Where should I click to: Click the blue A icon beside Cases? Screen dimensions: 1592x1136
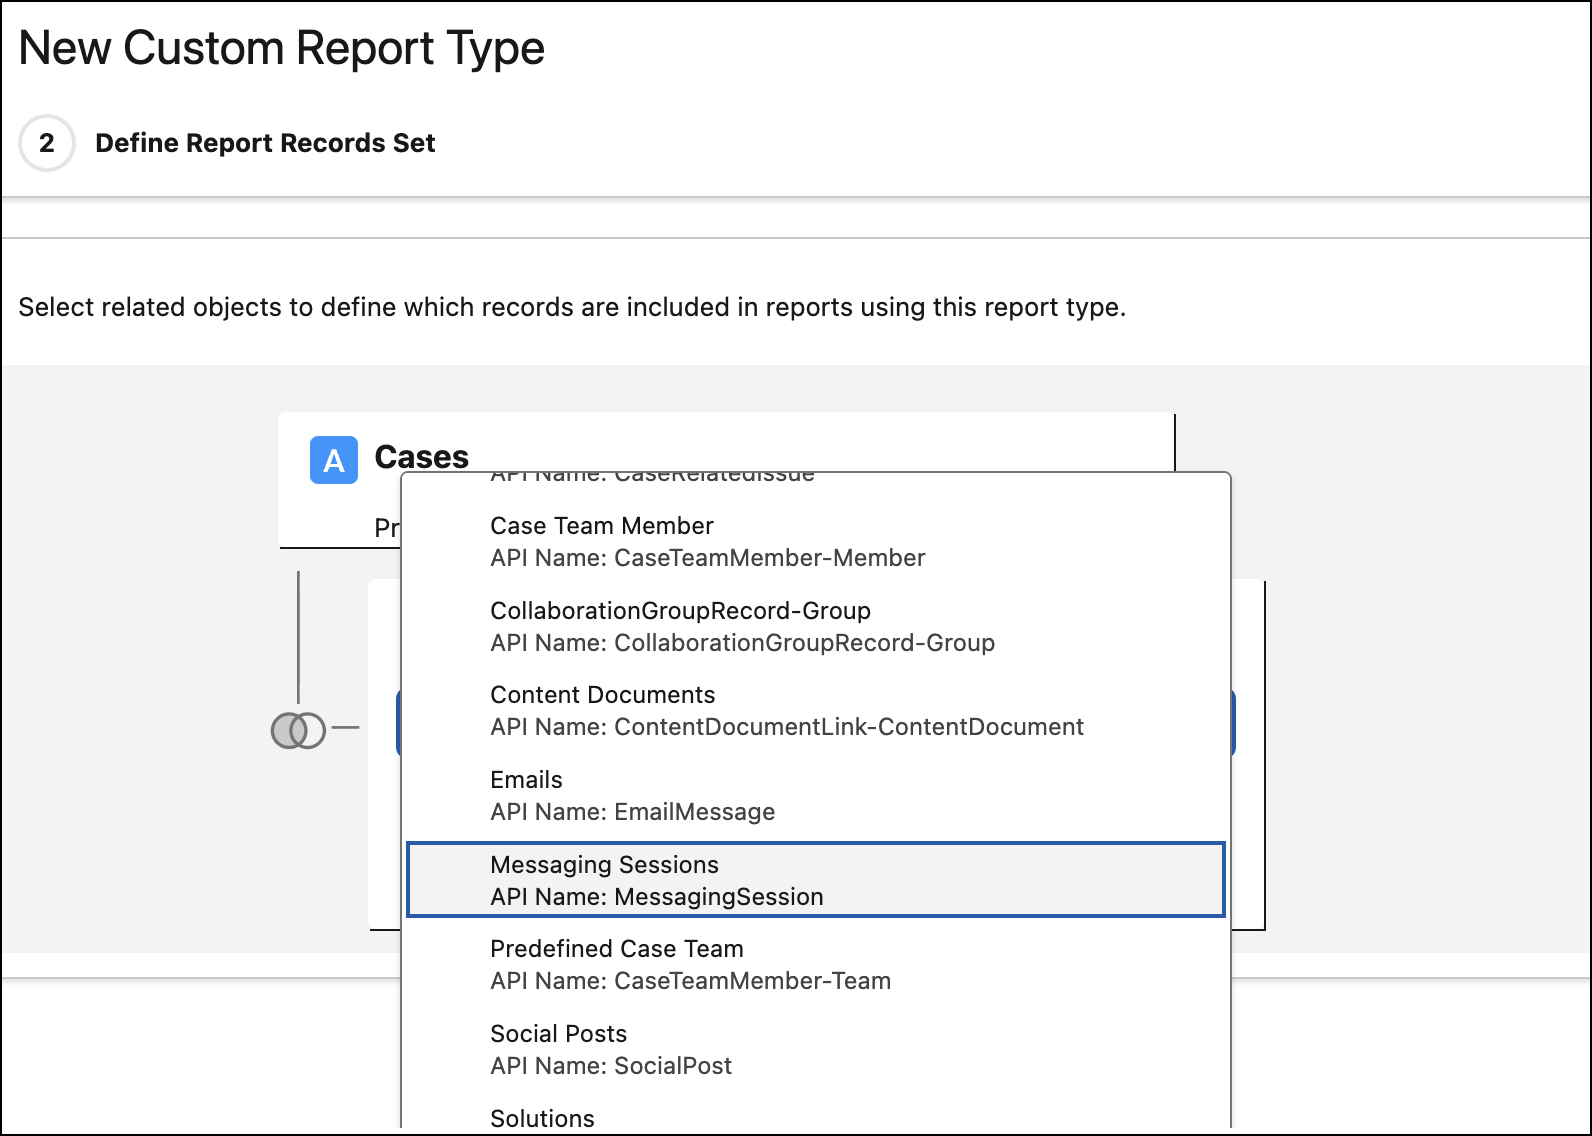[334, 460]
